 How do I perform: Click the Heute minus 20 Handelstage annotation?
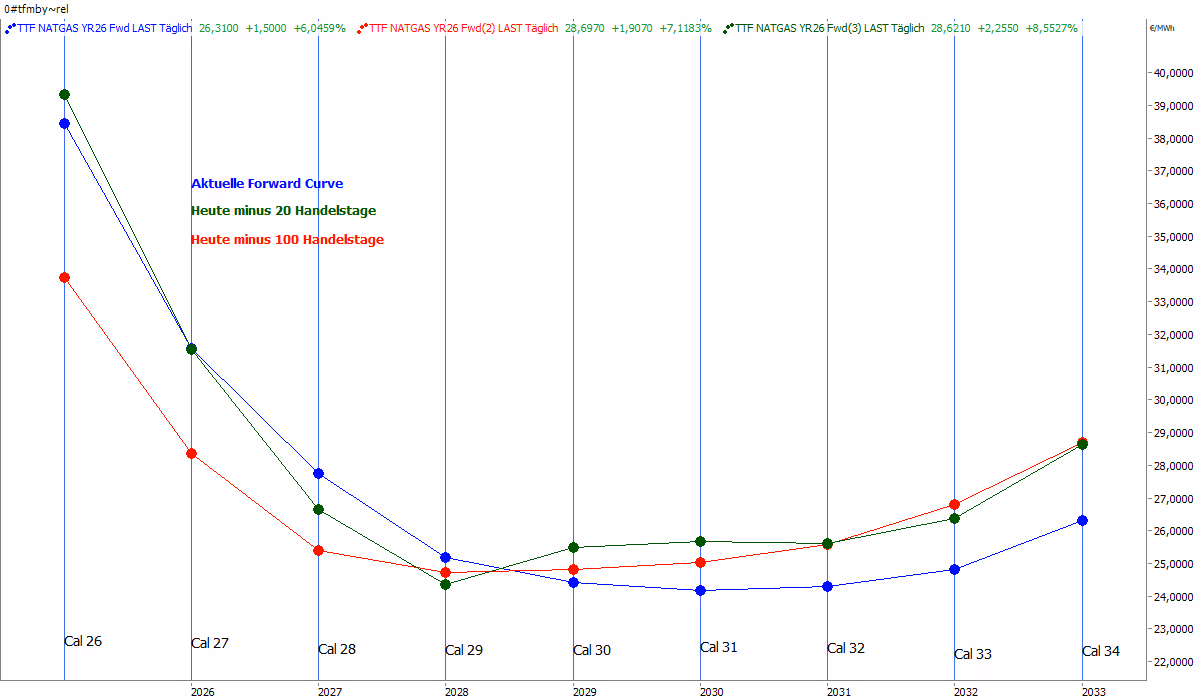pyautogui.click(x=284, y=211)
